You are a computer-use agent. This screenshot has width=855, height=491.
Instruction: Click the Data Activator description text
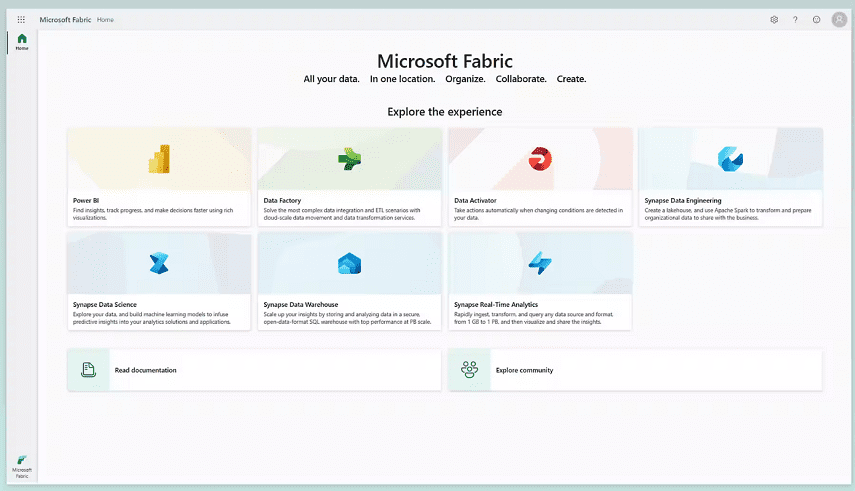pyautogui.click(x=538, y=214)
